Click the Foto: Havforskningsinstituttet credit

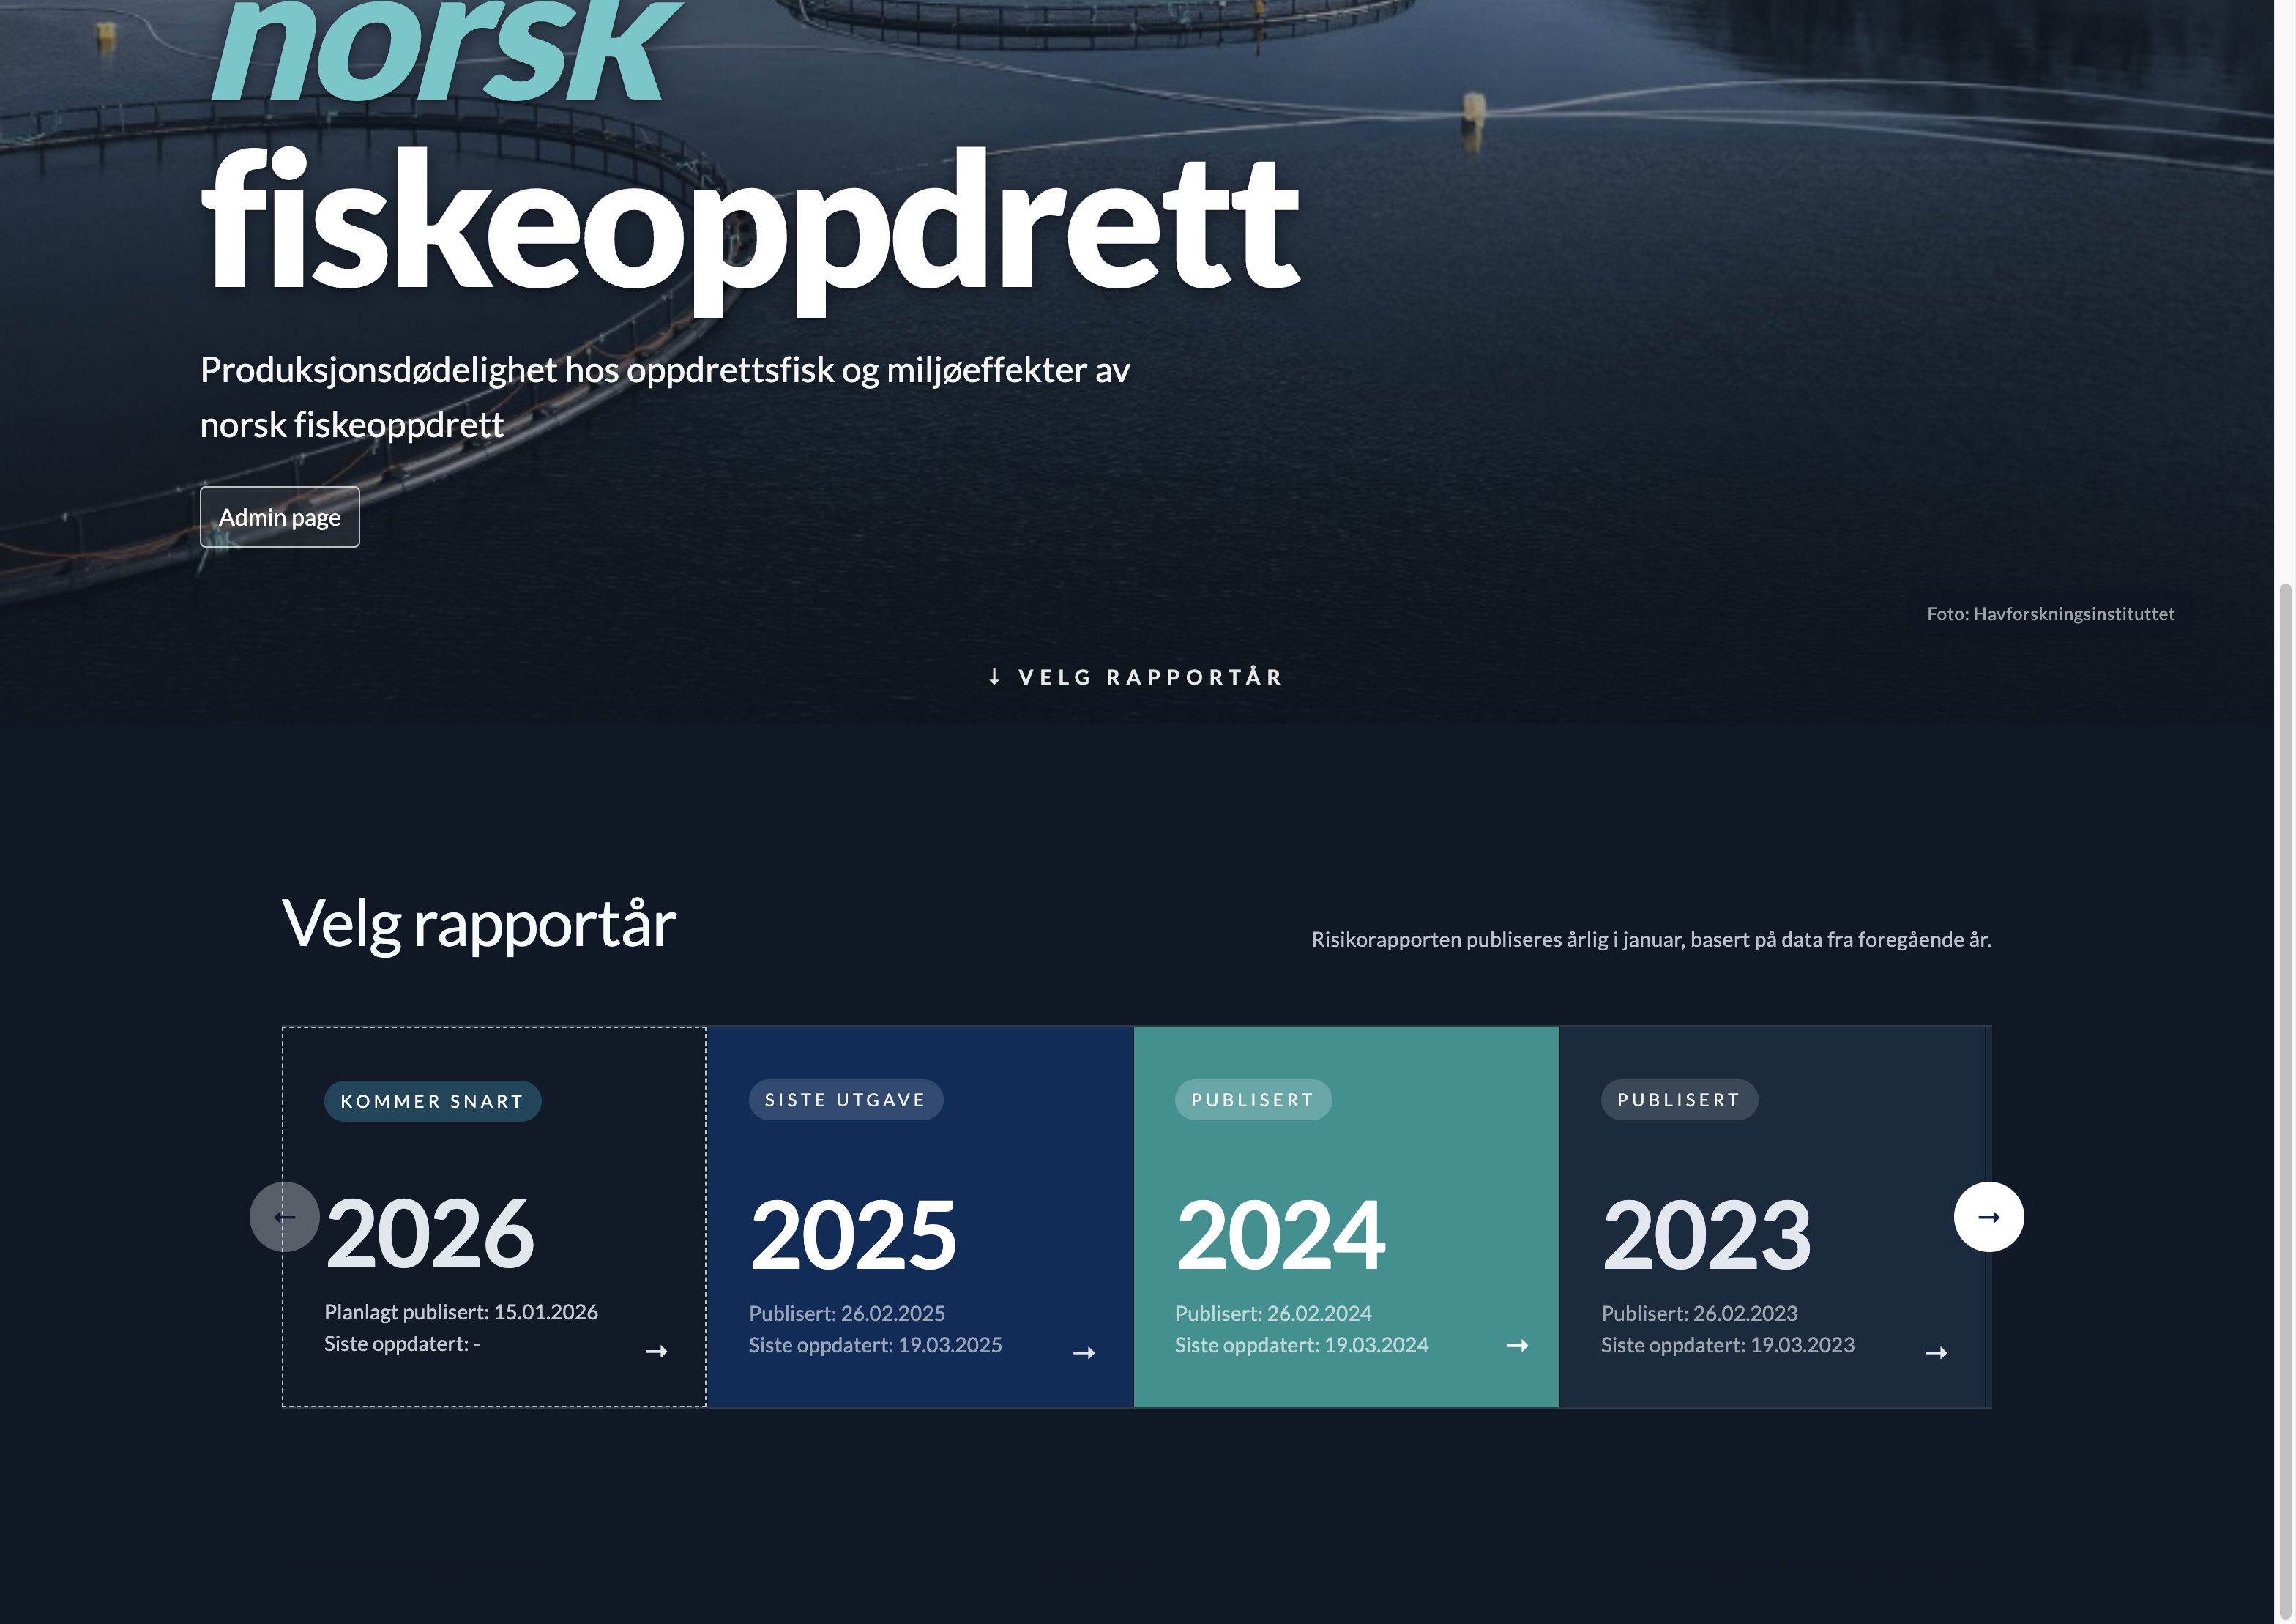(2050, 614)
